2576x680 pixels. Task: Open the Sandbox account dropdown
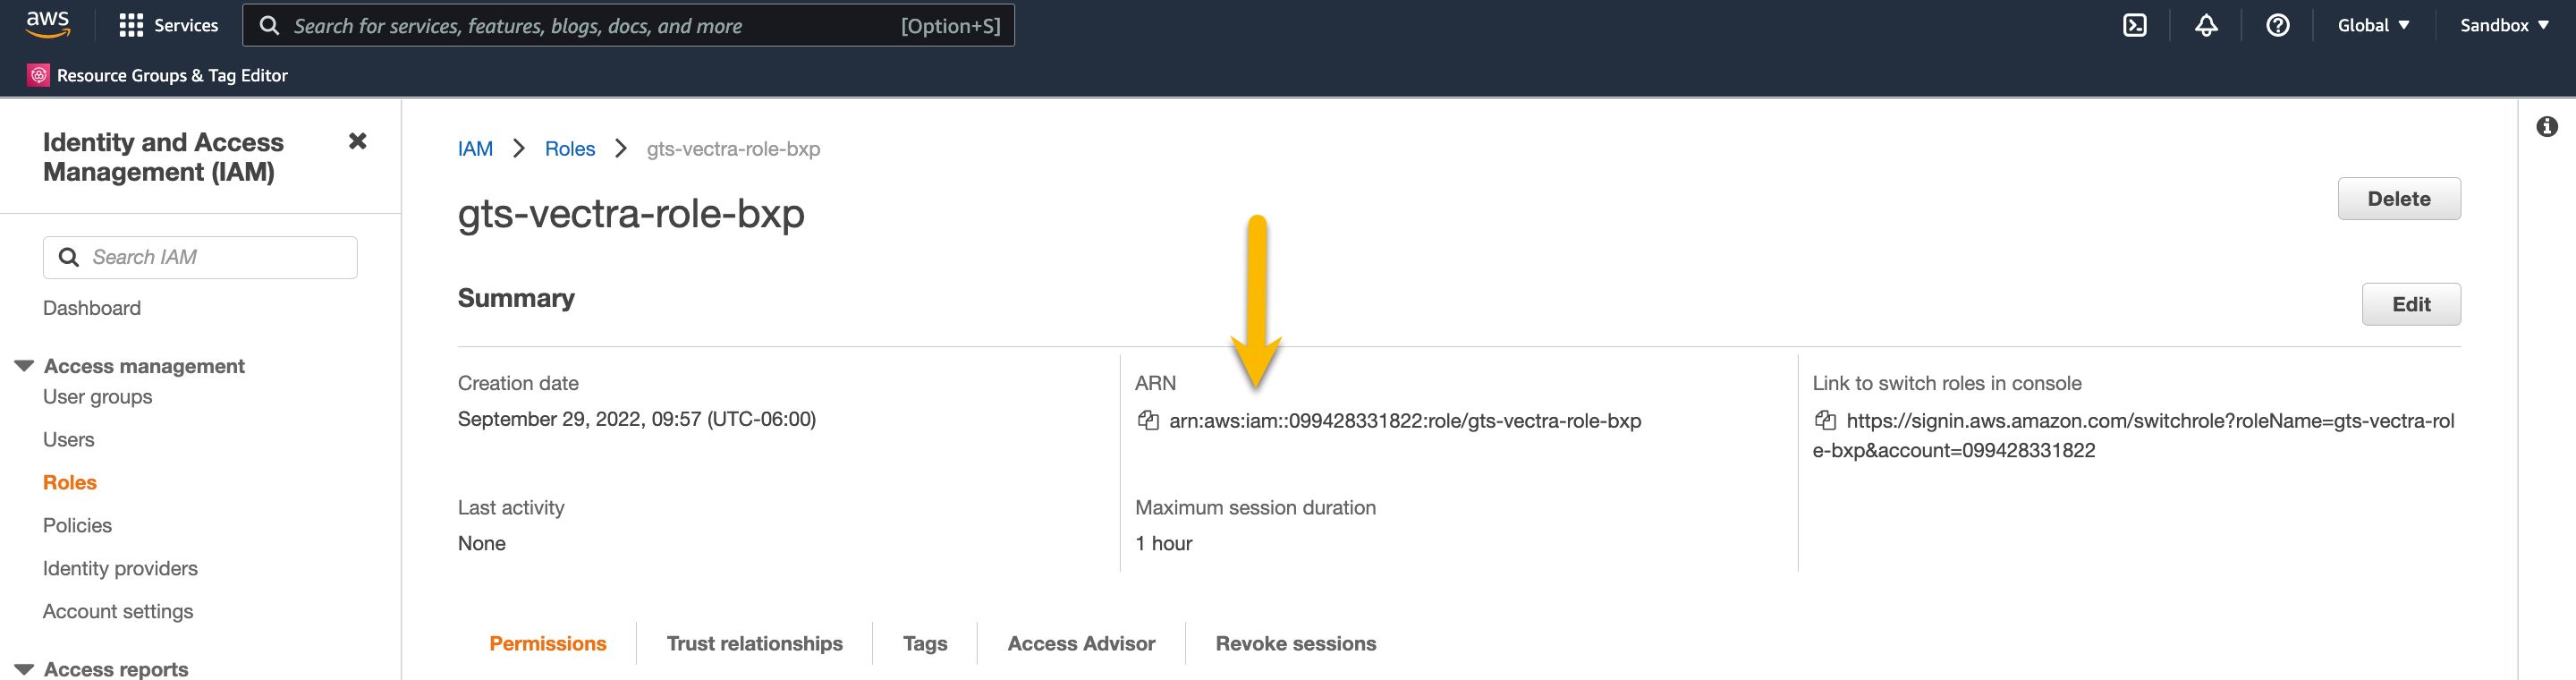click(x=2503, y=26)
